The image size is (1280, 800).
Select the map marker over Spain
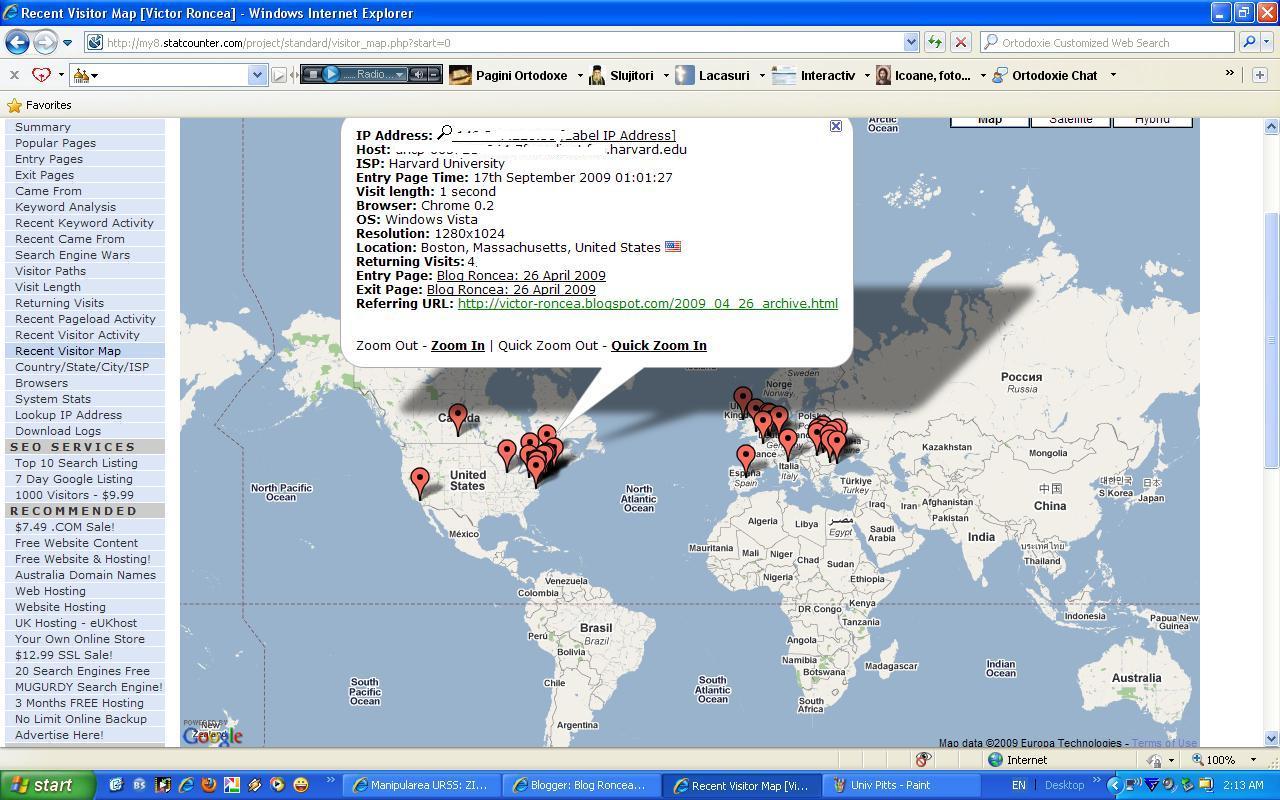tap(746, 459)
